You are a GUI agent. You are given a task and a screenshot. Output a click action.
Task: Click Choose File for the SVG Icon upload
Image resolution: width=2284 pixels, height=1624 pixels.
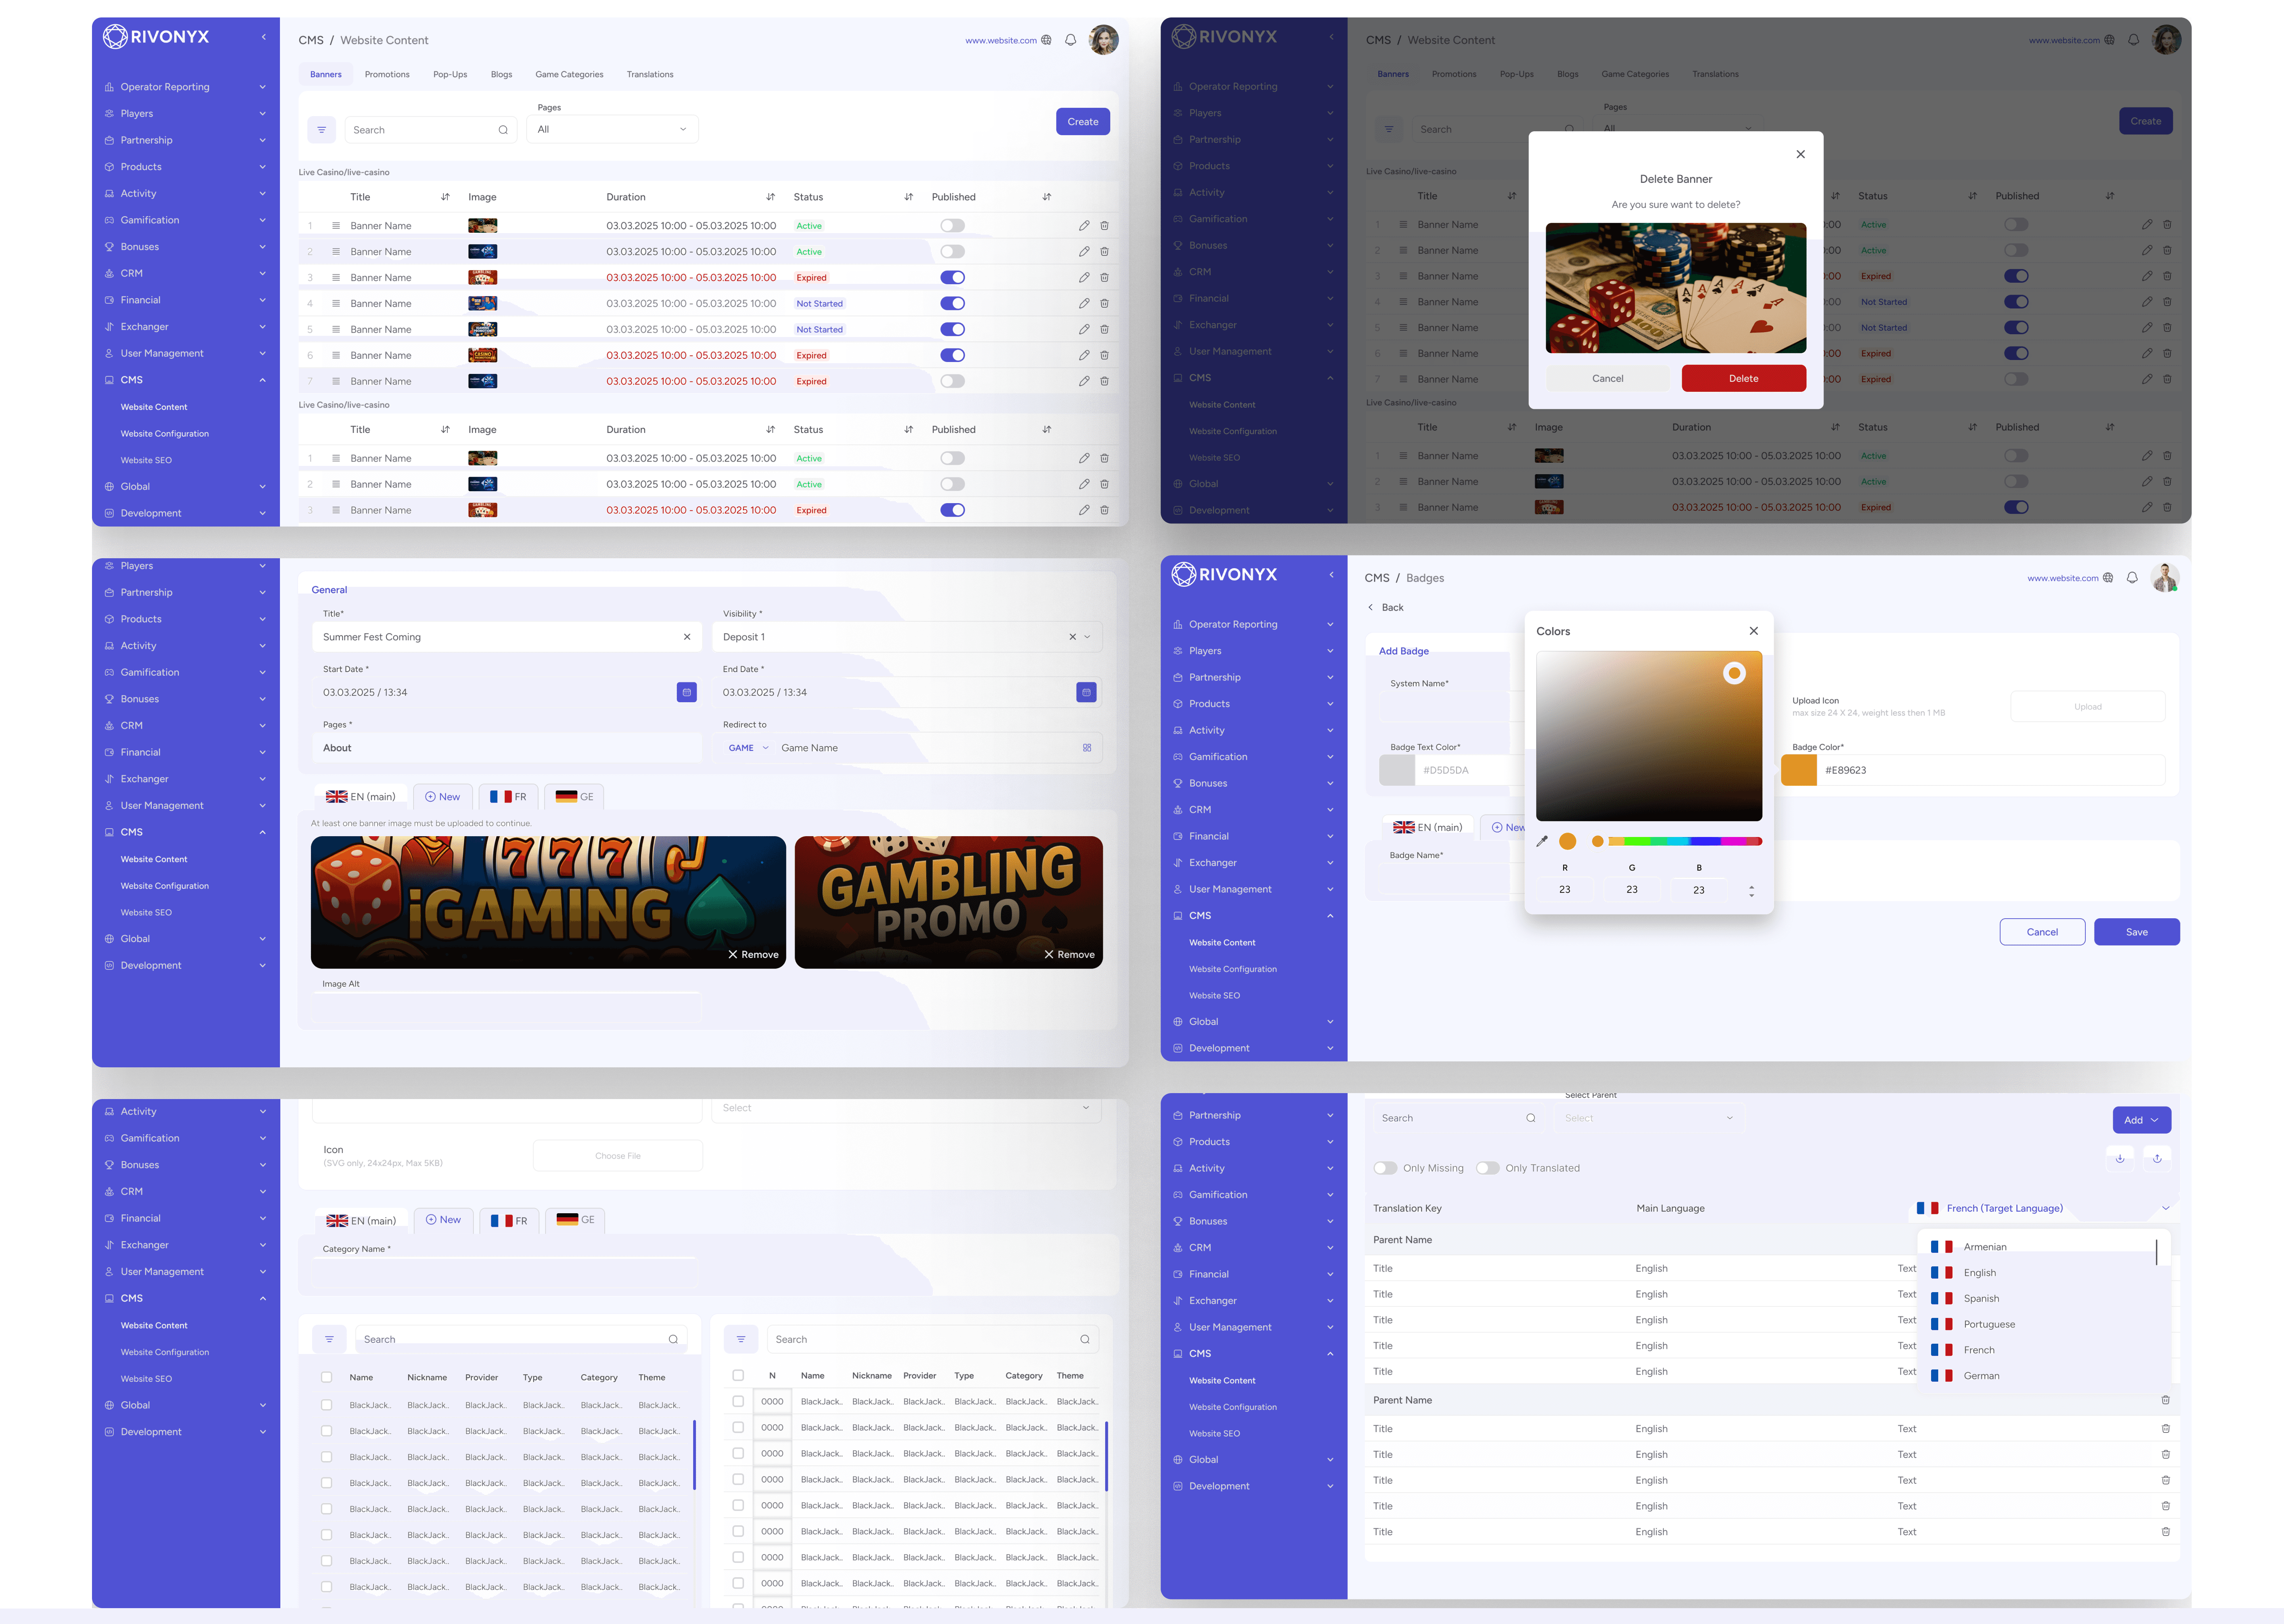coord(618,1156)
